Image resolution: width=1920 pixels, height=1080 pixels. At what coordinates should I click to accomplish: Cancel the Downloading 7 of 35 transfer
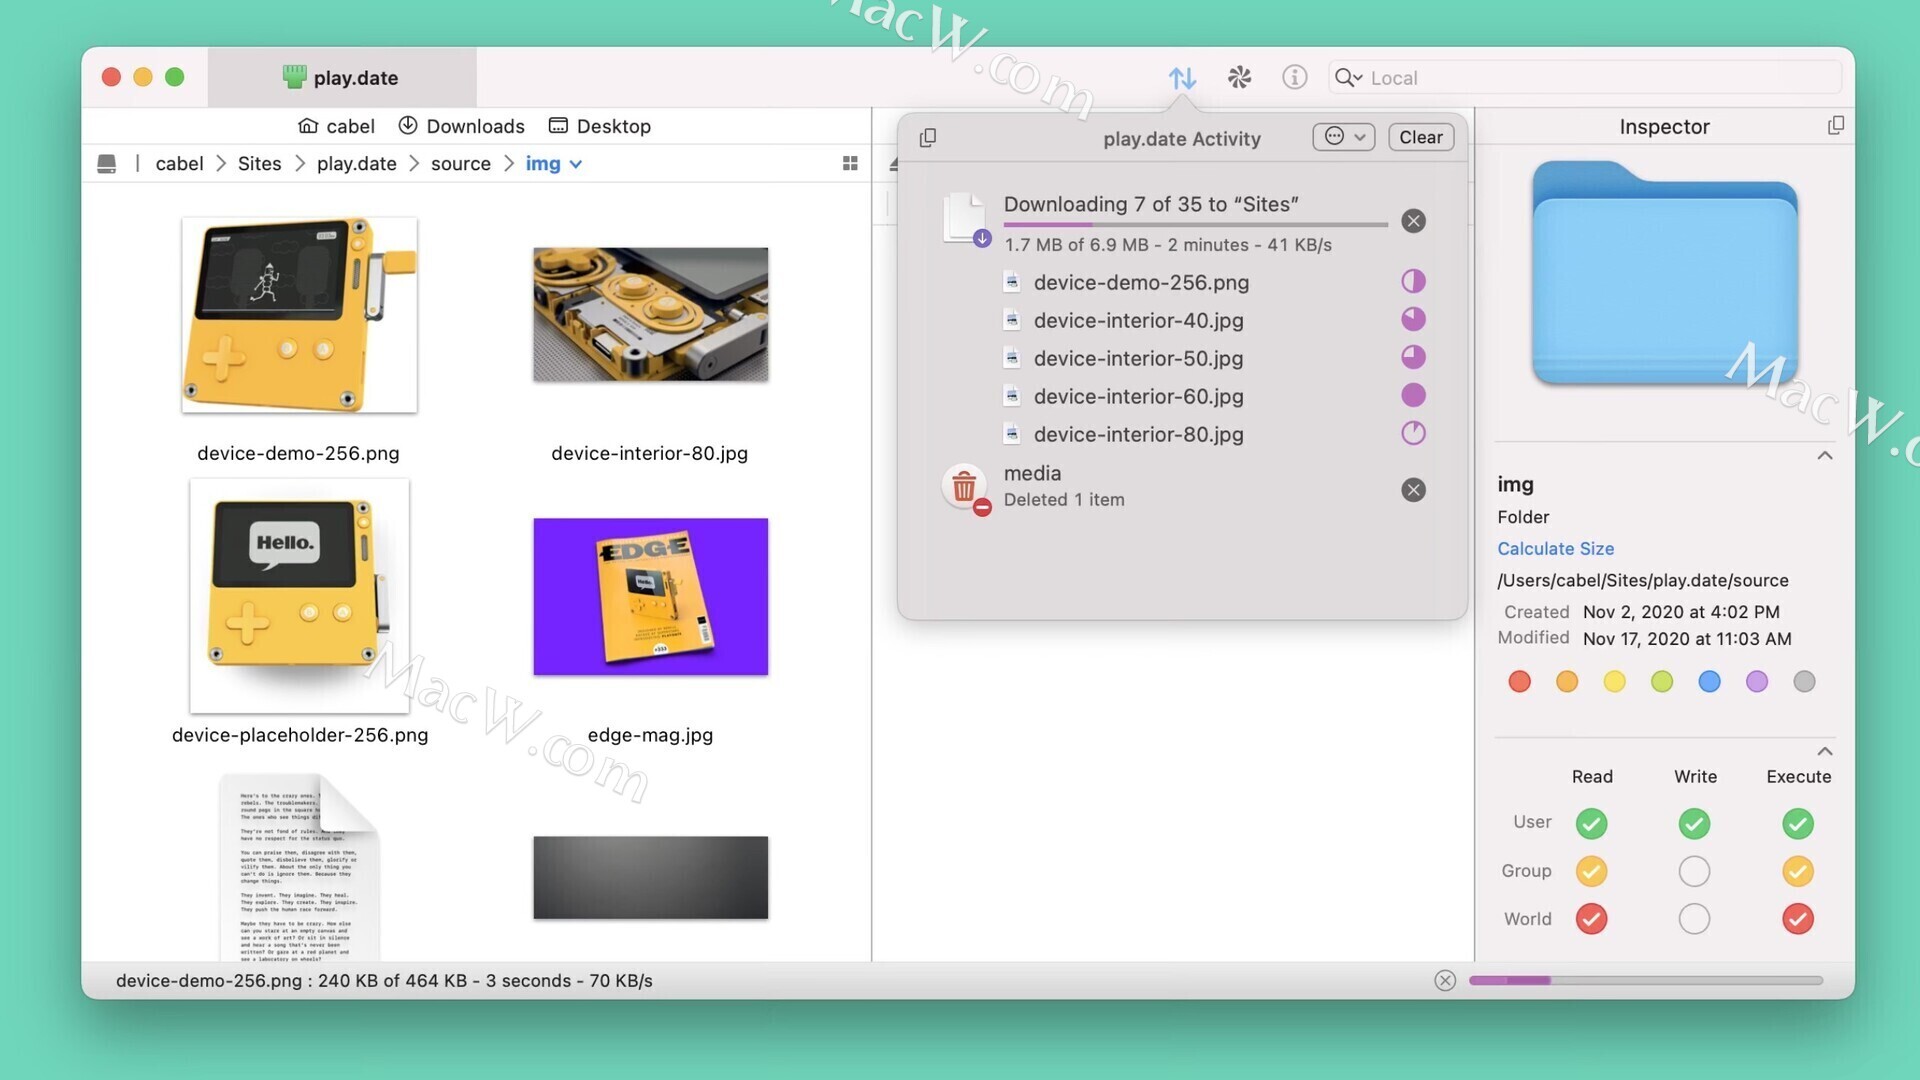tap(1413, 221)
